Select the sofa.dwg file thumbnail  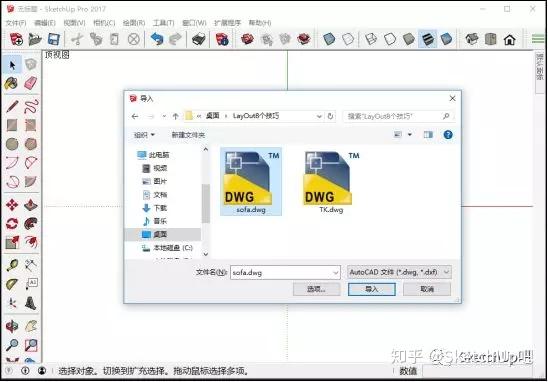(251, 182)
